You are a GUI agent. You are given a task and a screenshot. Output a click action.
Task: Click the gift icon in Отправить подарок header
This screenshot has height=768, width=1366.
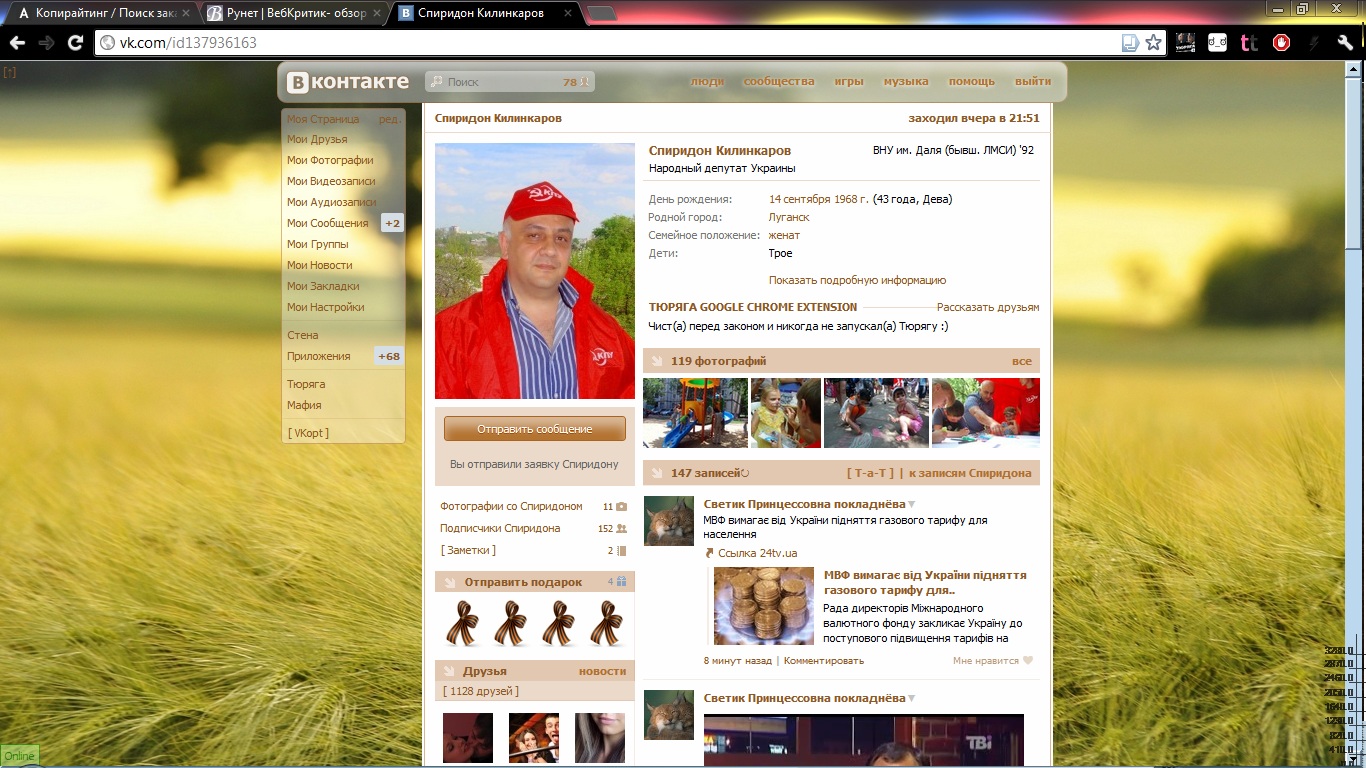tap(621, 582)
